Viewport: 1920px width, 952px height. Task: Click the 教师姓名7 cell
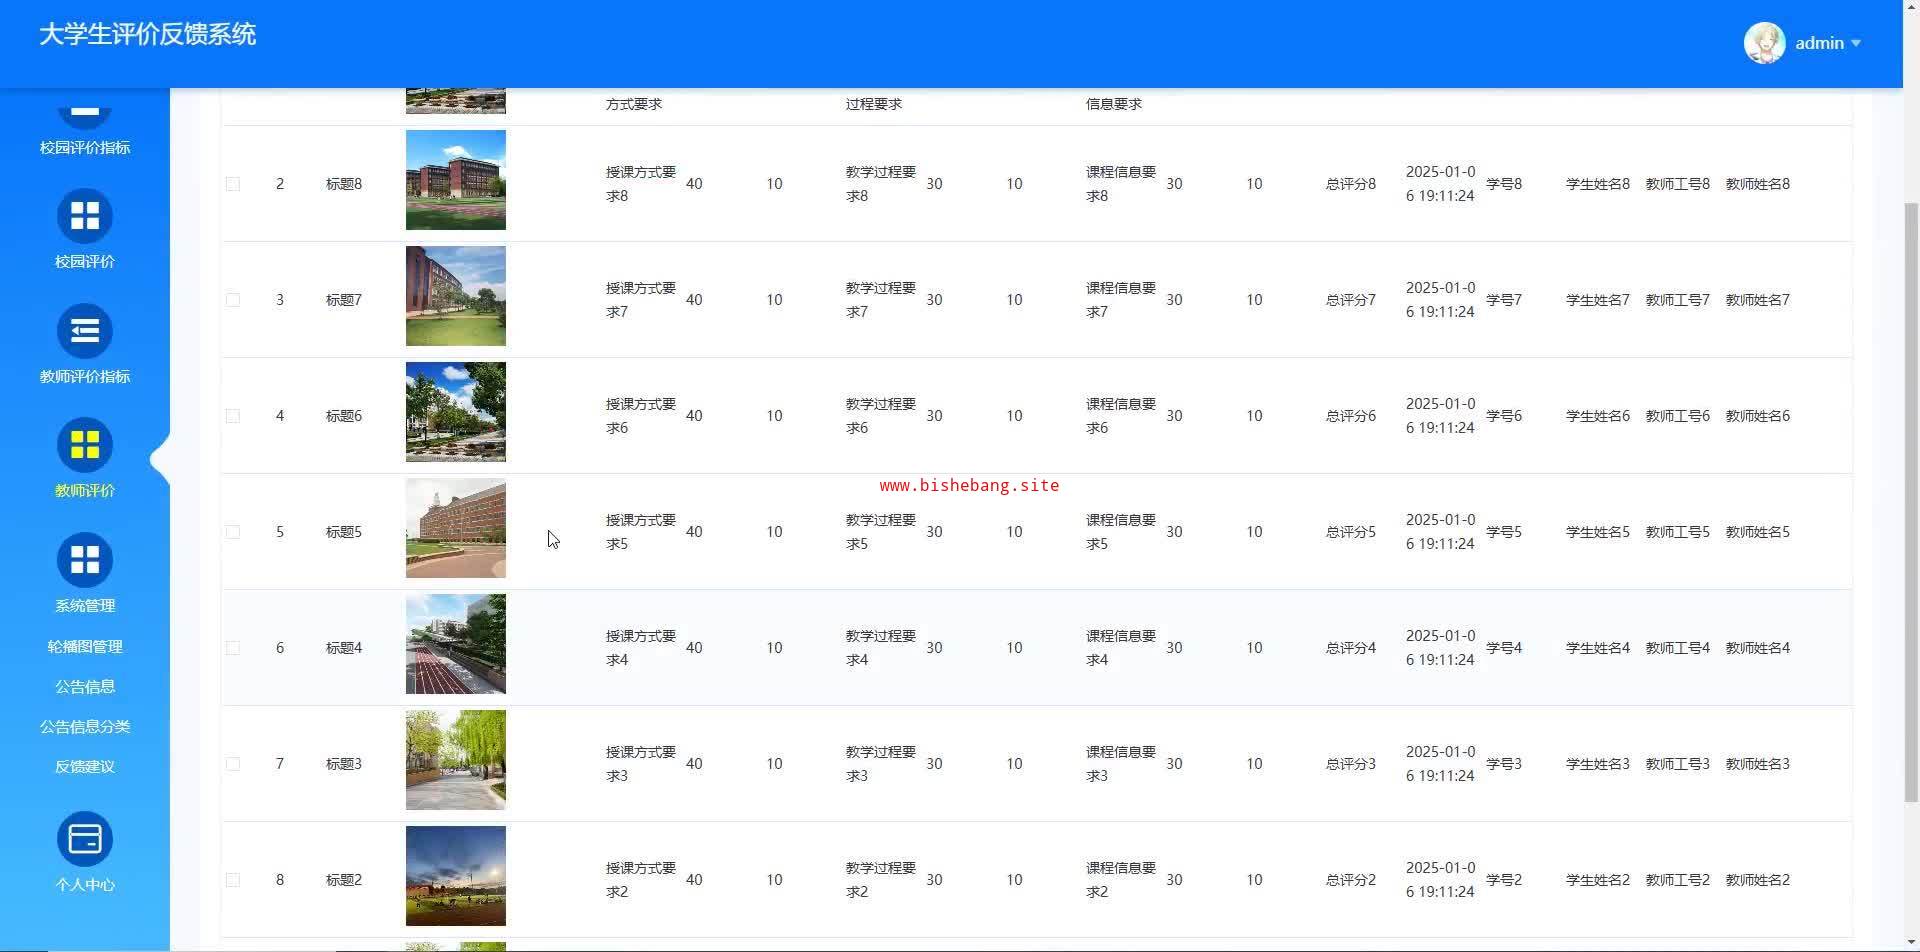[x=1758, y=300]
